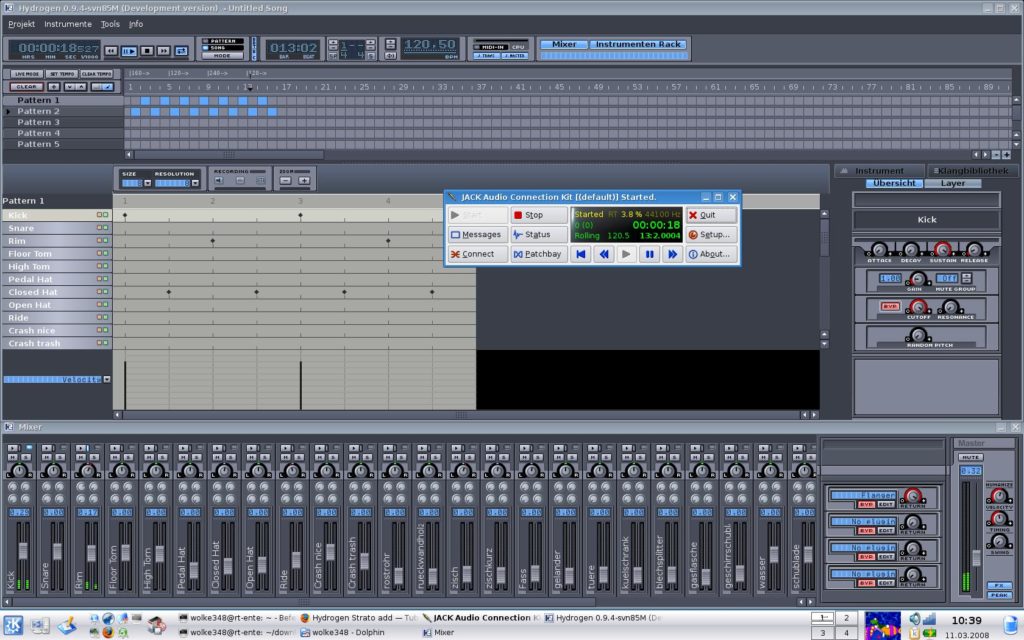Open the Resolution dropdown in pattern editor
This screenshot has width=1024, height=640.
coord(195,181)
